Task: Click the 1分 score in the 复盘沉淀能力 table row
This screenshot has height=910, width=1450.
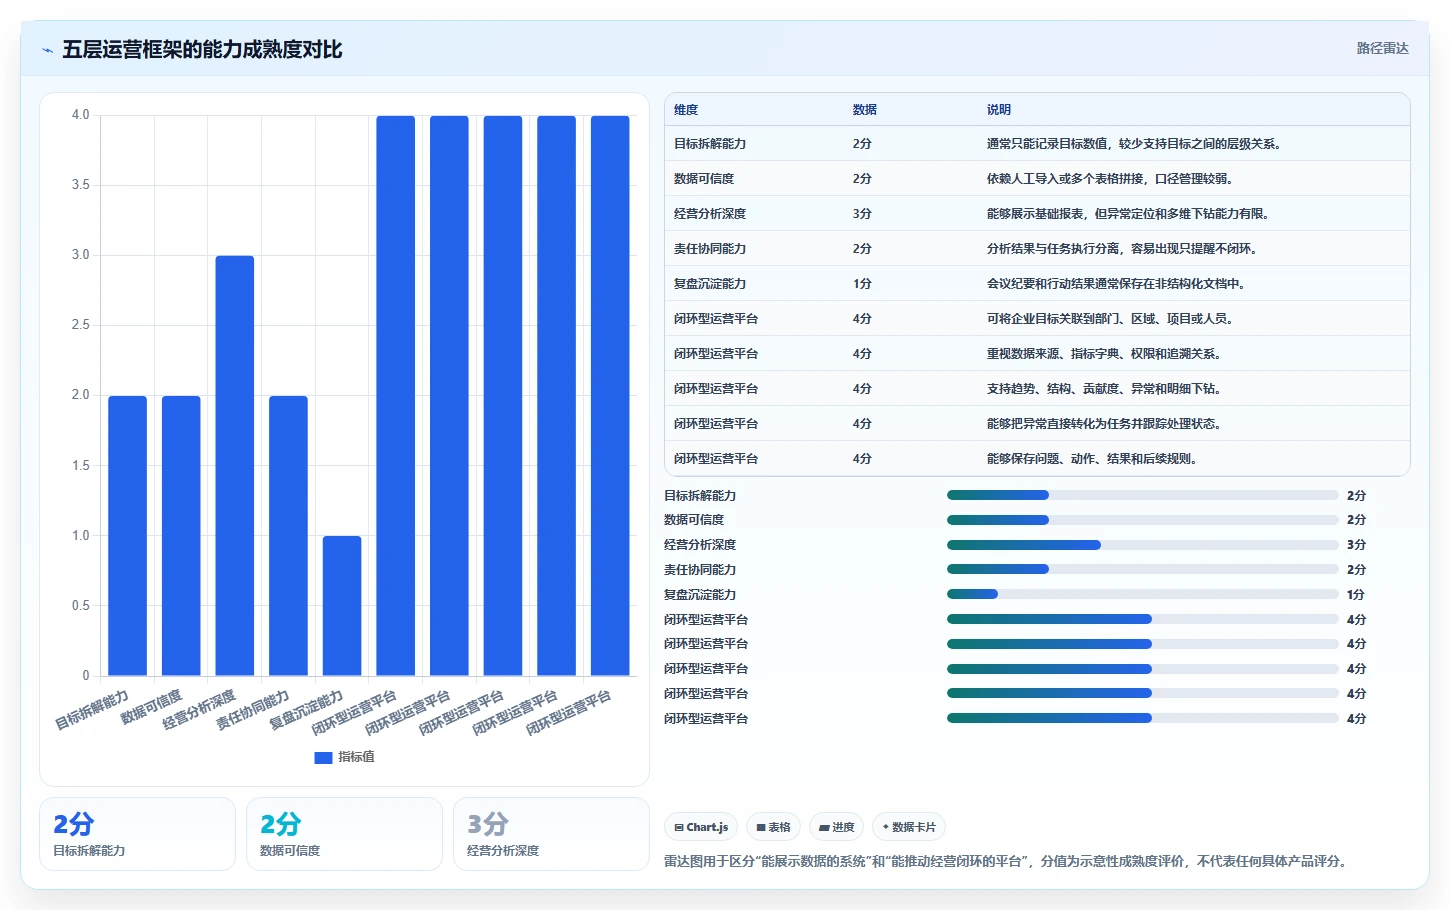Action: (x=862, y=284)
